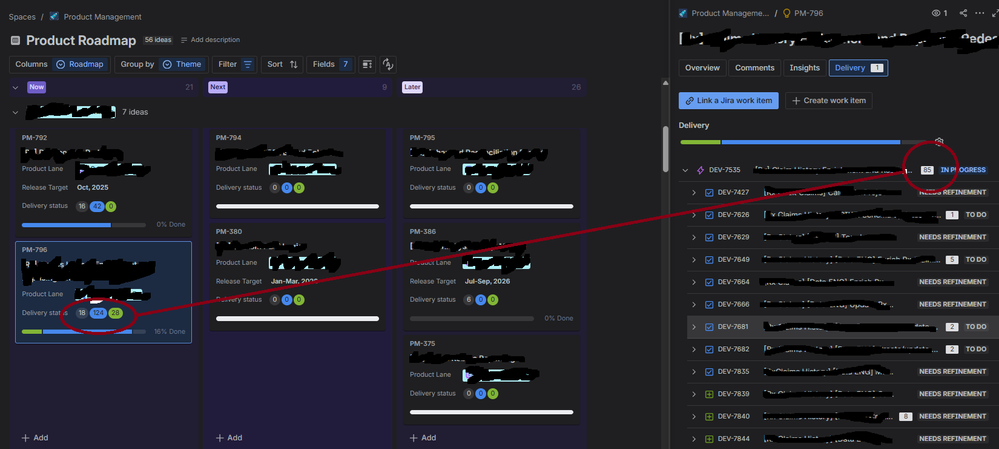The width and height of the screenshot is (999, 449).
Task: Expand the DEV-7835 work item row
Action: (x=694, y=371)
